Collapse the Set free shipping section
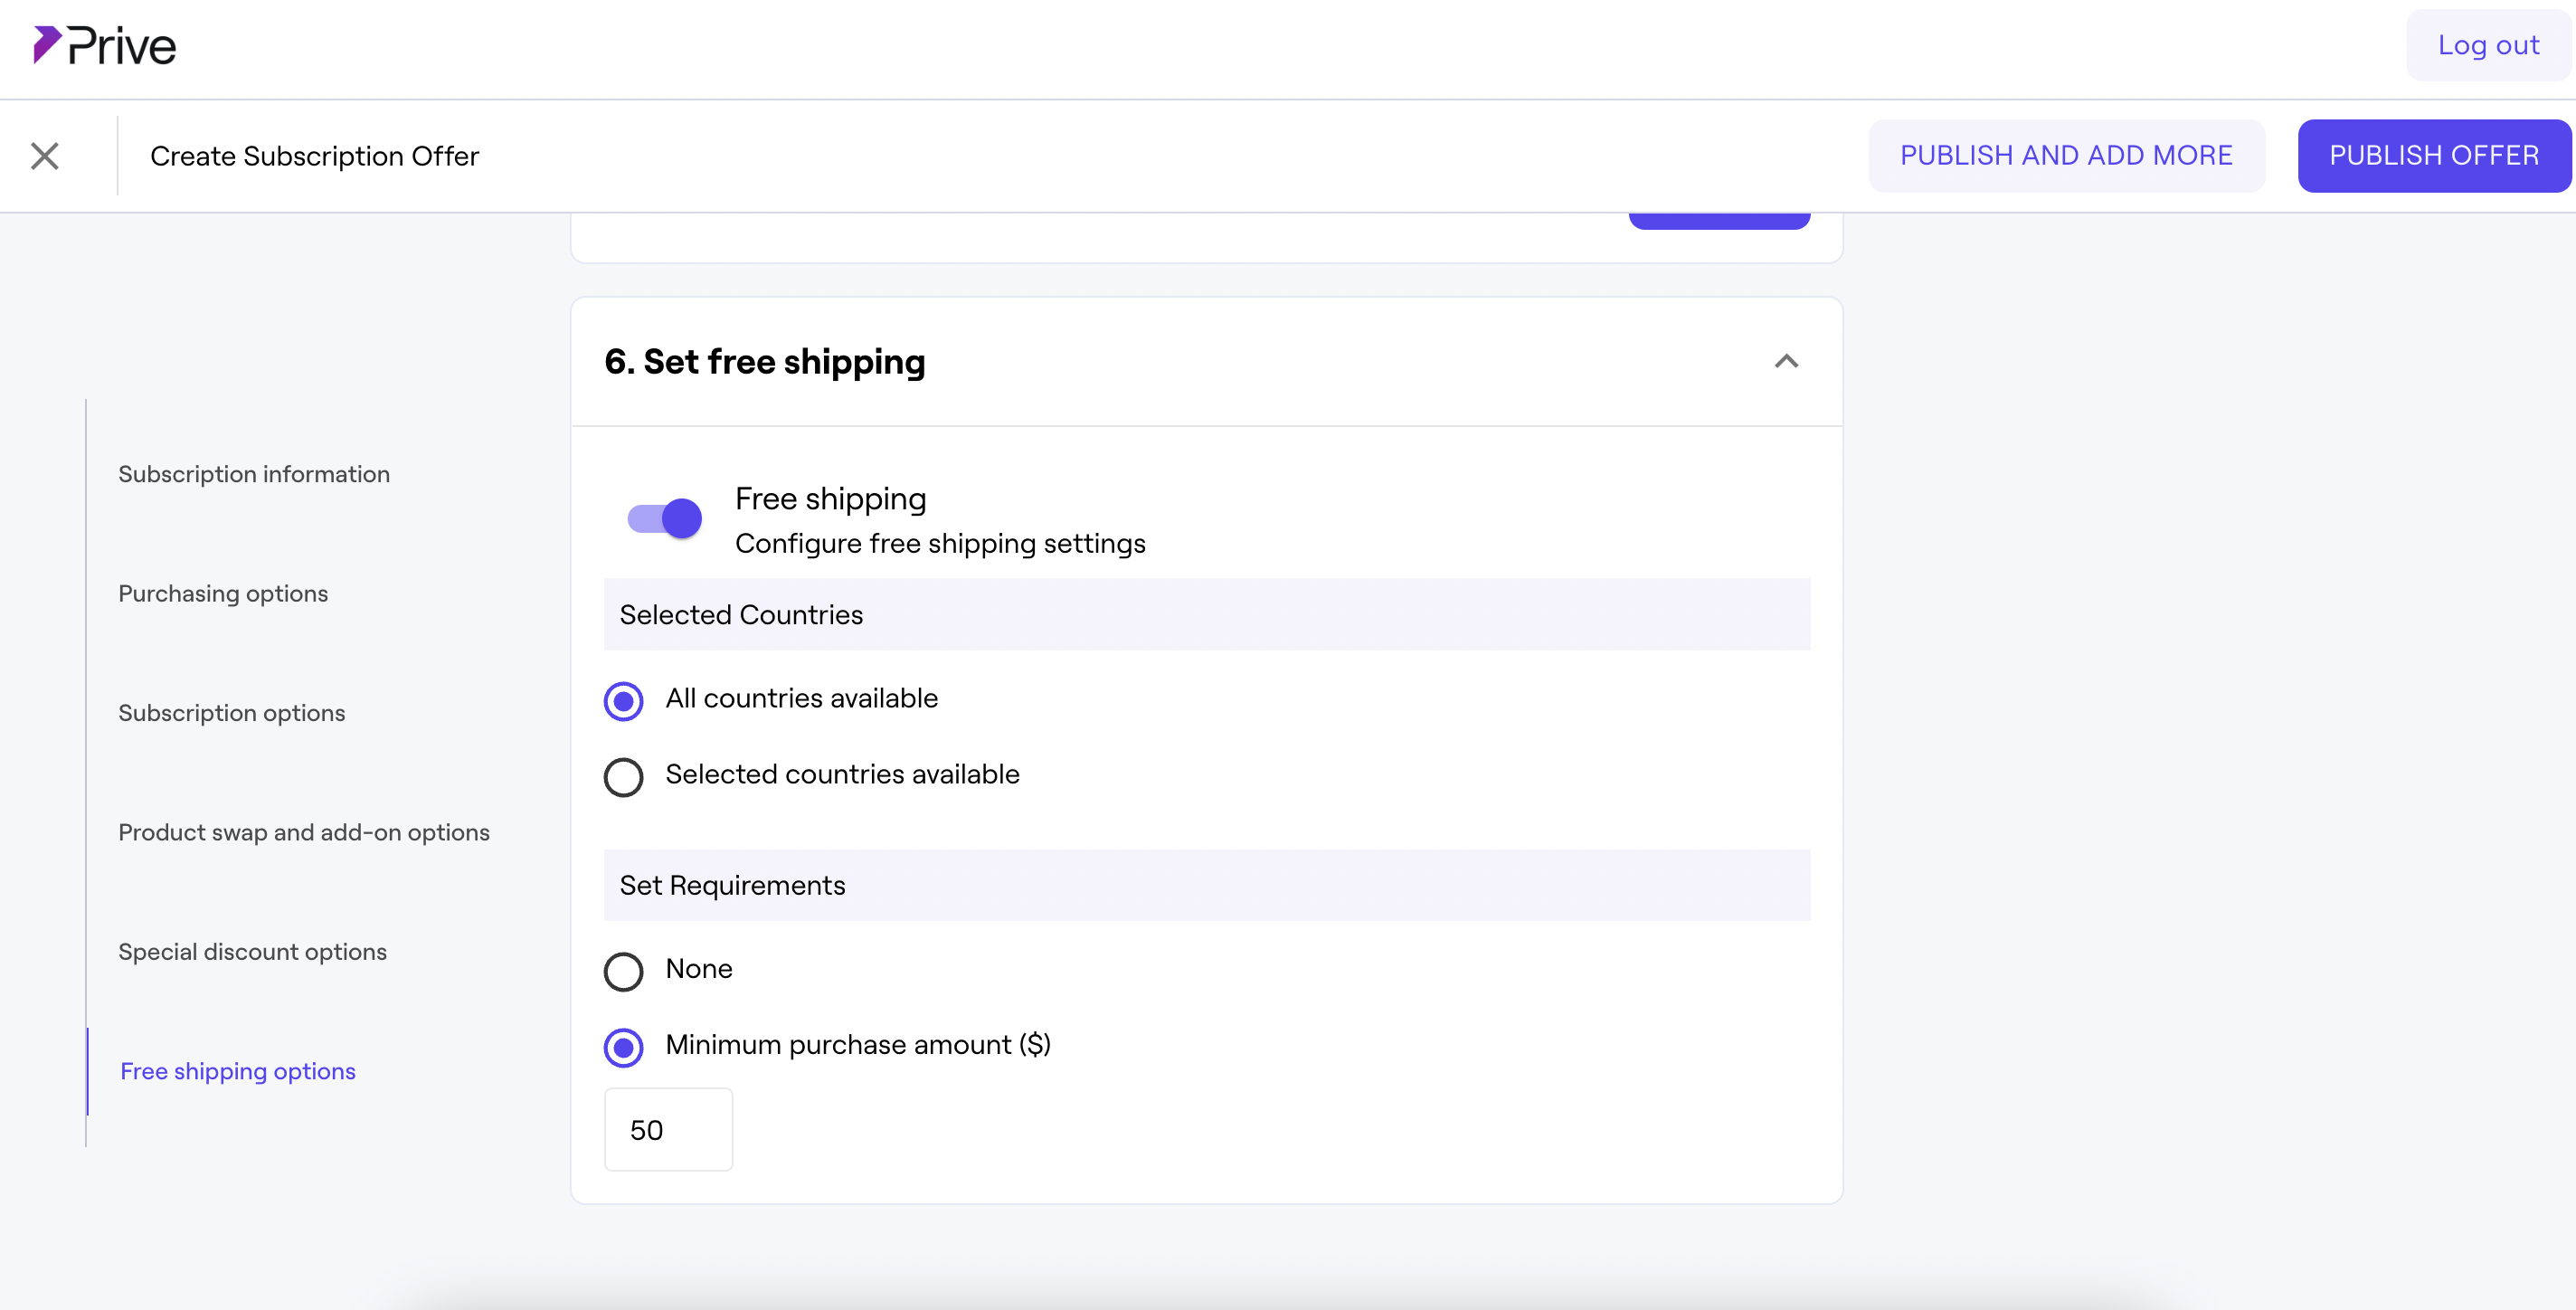Screen dimensions: 2576x1310 click(1786, 362)
